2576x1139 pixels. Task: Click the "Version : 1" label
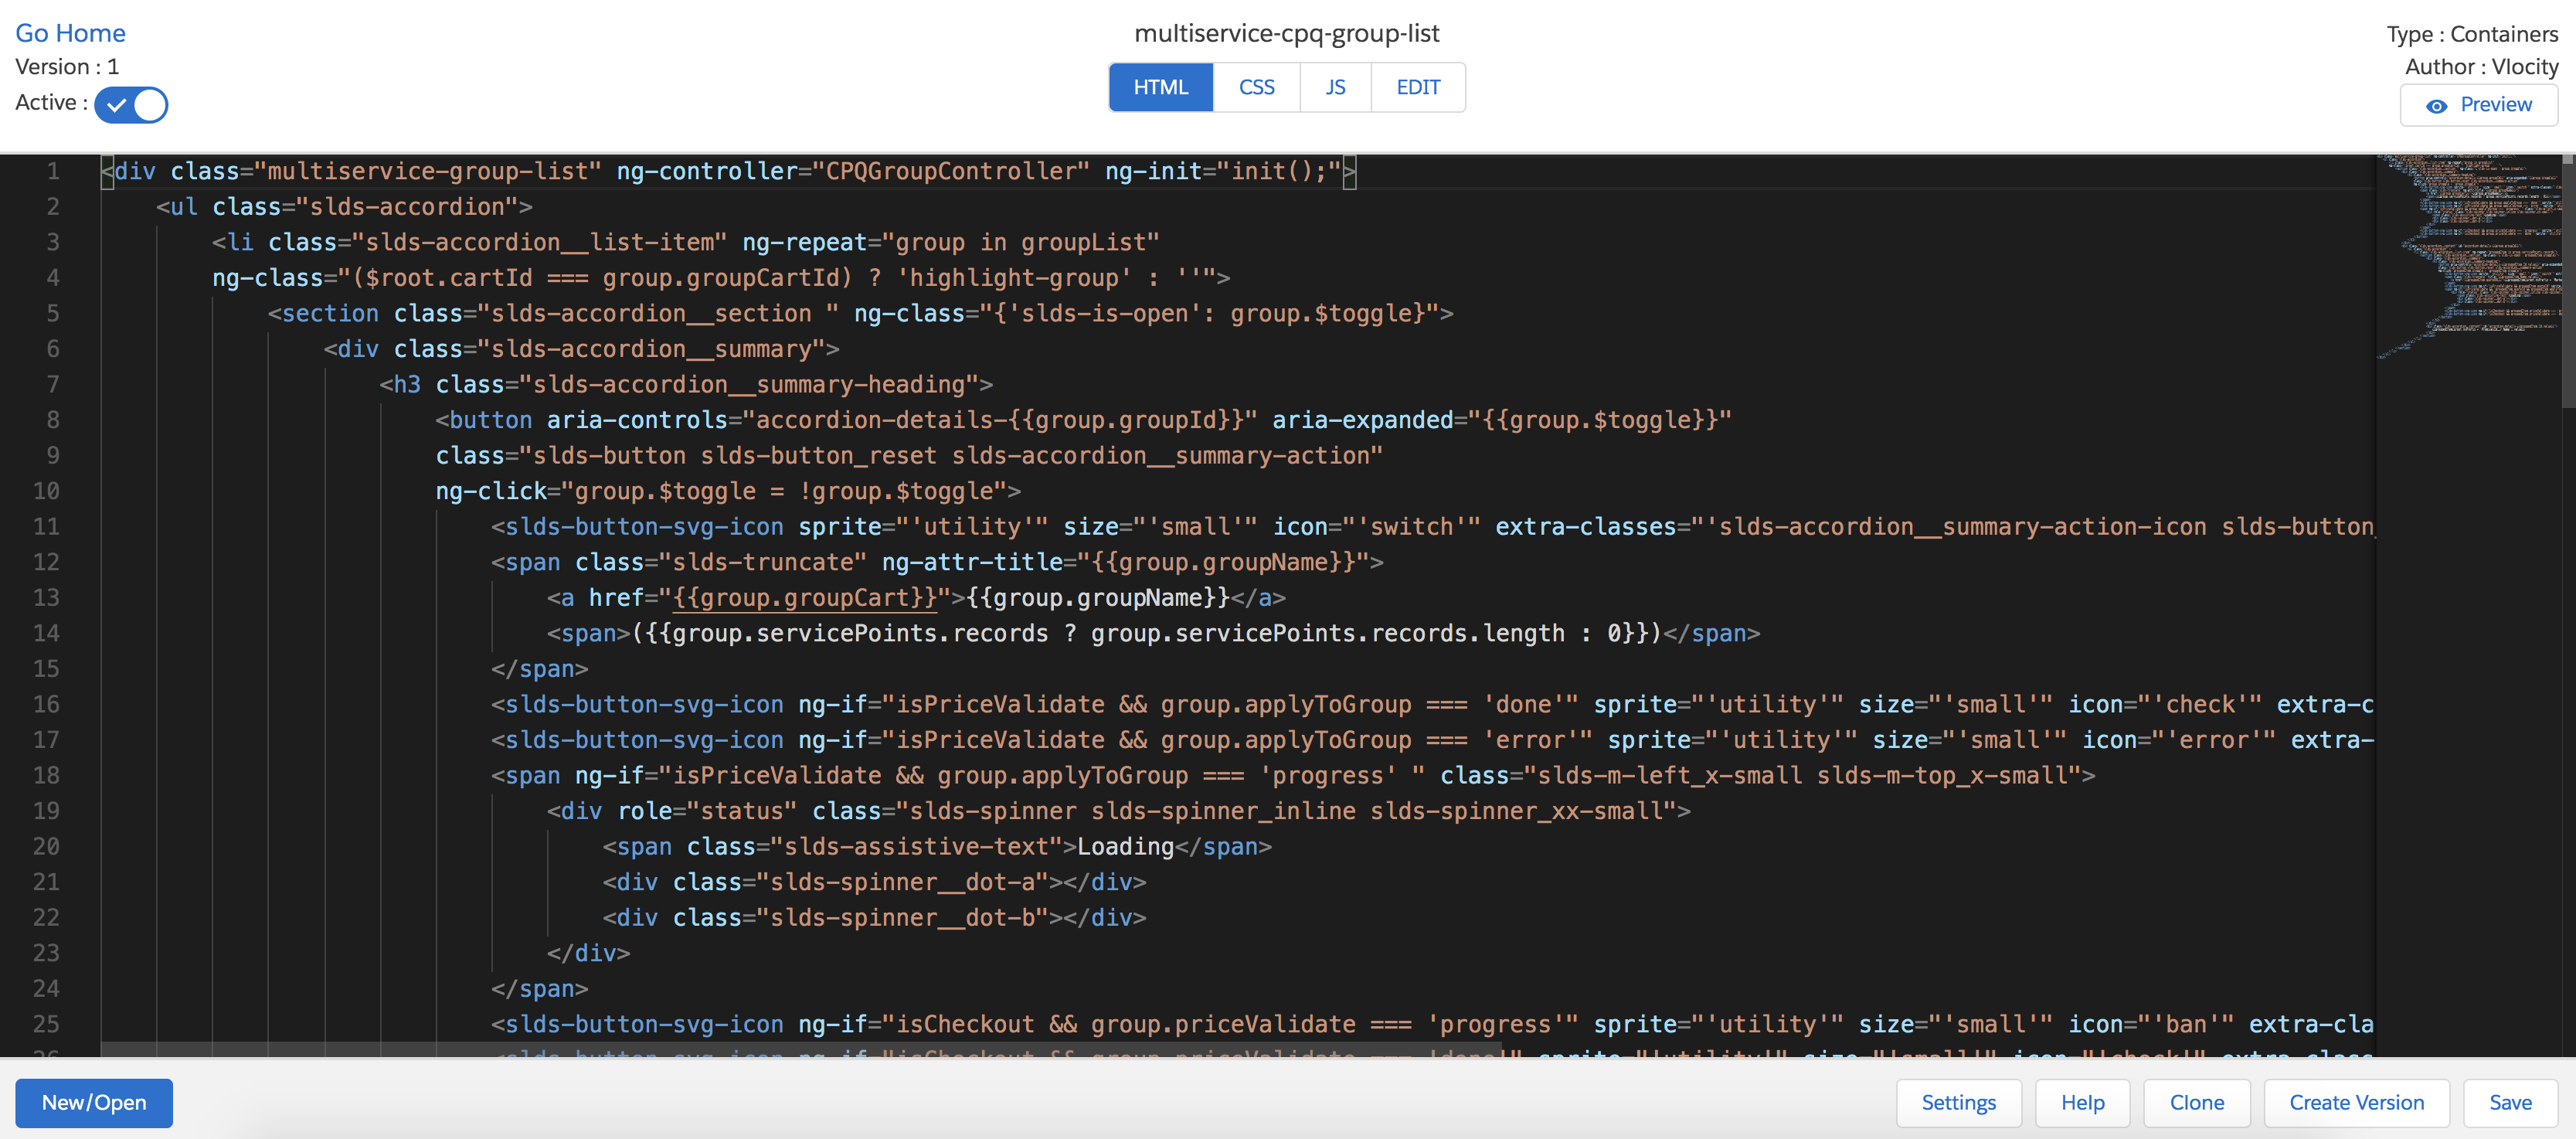67,67
